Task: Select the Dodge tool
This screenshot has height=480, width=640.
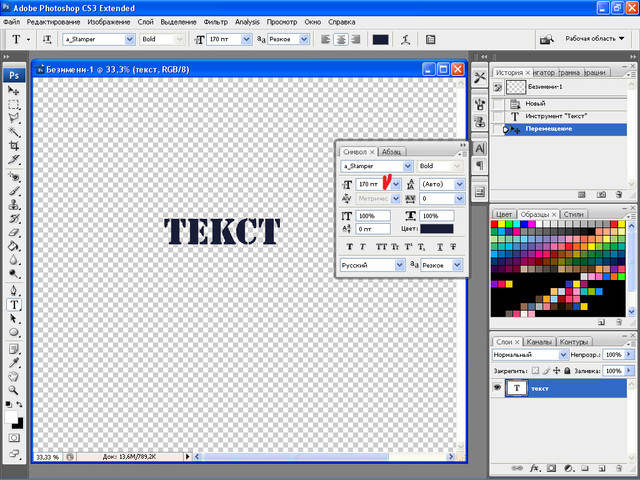Action: (x=13, y=273)
